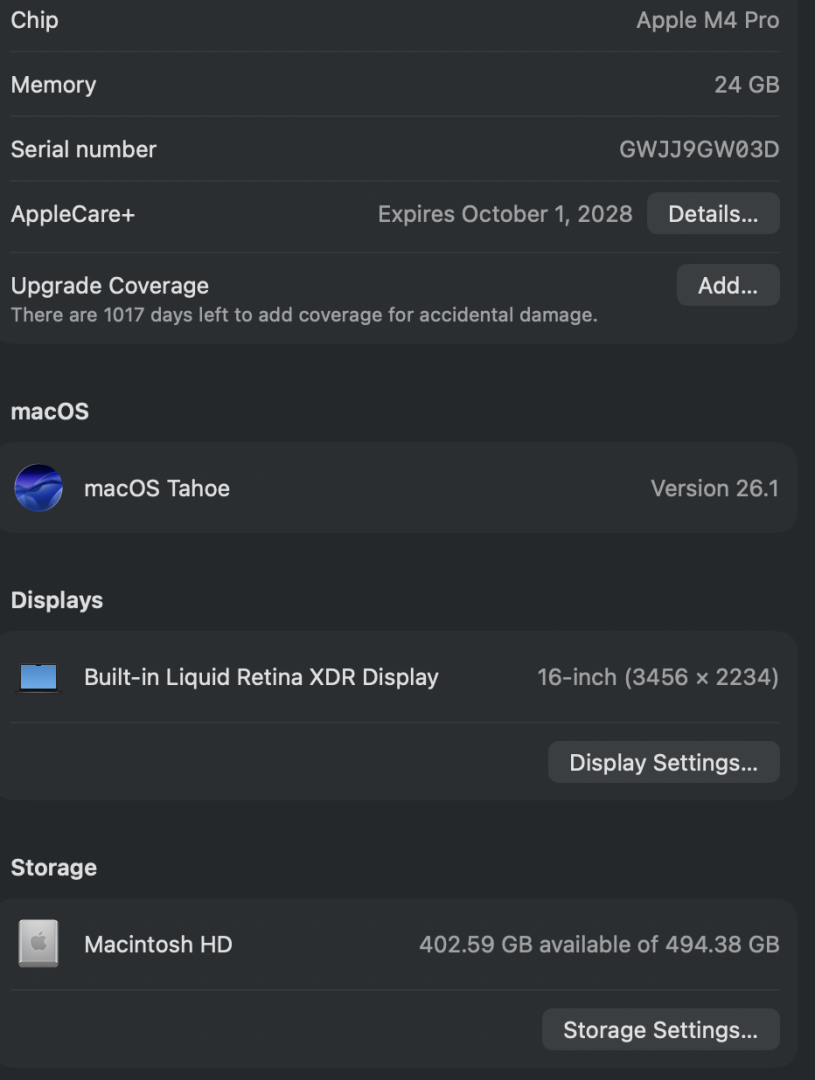Click the 402.59 GB available storage text
815x1080 pixels.
[598, 944]
